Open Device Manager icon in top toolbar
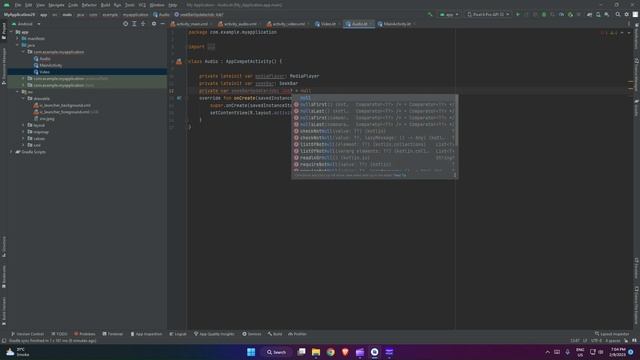The height and width of the screenshot is (360, 640). point(598,14)
